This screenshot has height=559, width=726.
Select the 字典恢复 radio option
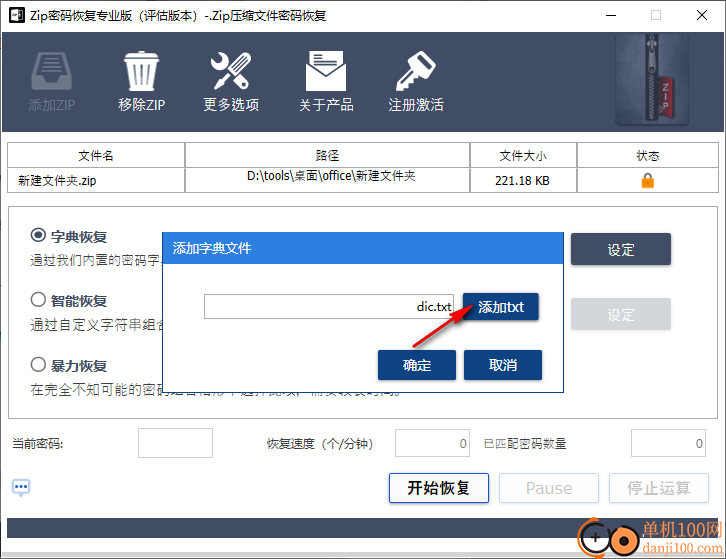[x=38, y=235]
